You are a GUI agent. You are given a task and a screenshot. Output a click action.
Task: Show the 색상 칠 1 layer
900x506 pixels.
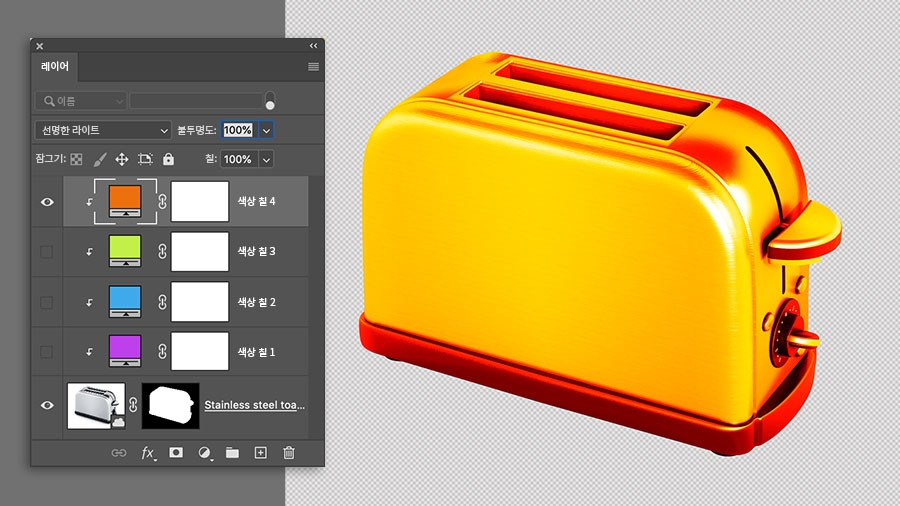pyautogui.click(x=46, y=352)
